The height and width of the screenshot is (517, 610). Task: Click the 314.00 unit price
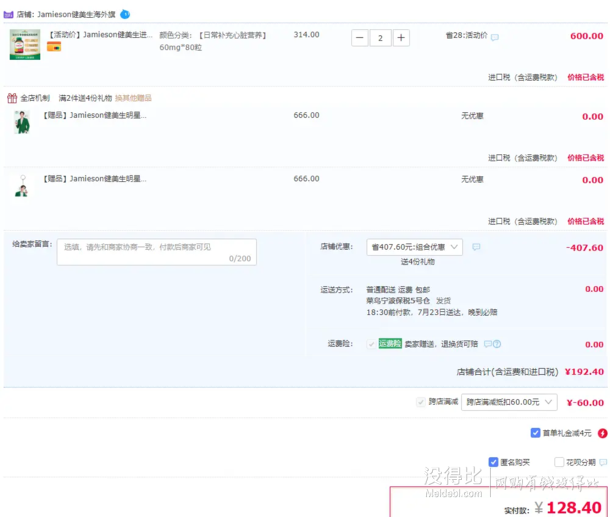306,35
